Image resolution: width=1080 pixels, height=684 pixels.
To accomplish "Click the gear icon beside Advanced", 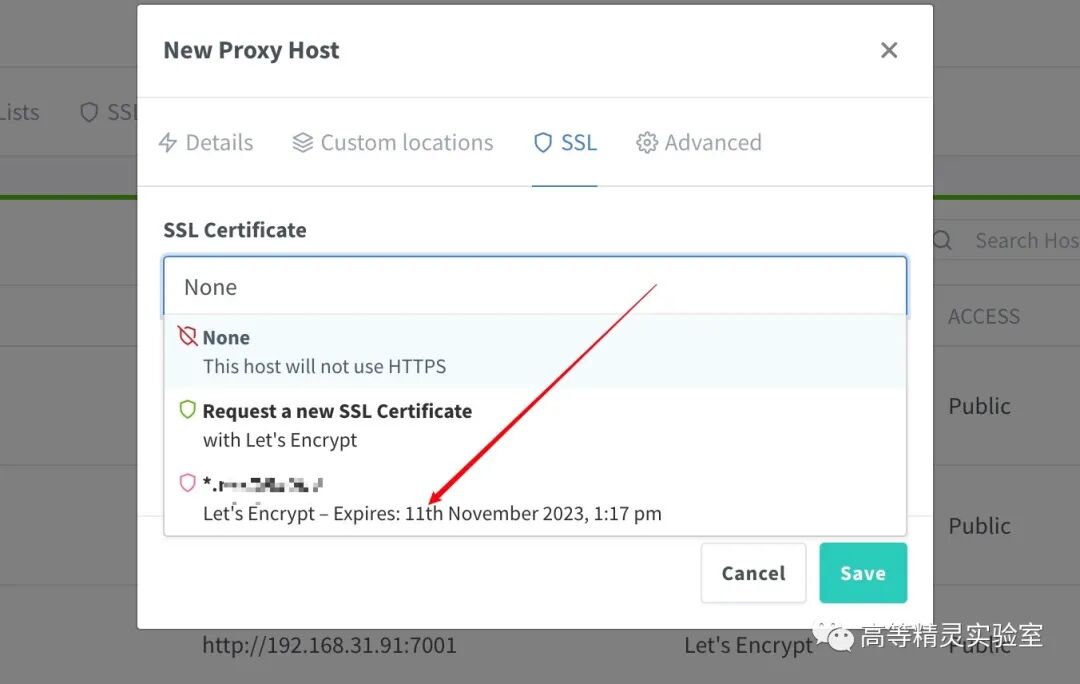I will (646, 143).
